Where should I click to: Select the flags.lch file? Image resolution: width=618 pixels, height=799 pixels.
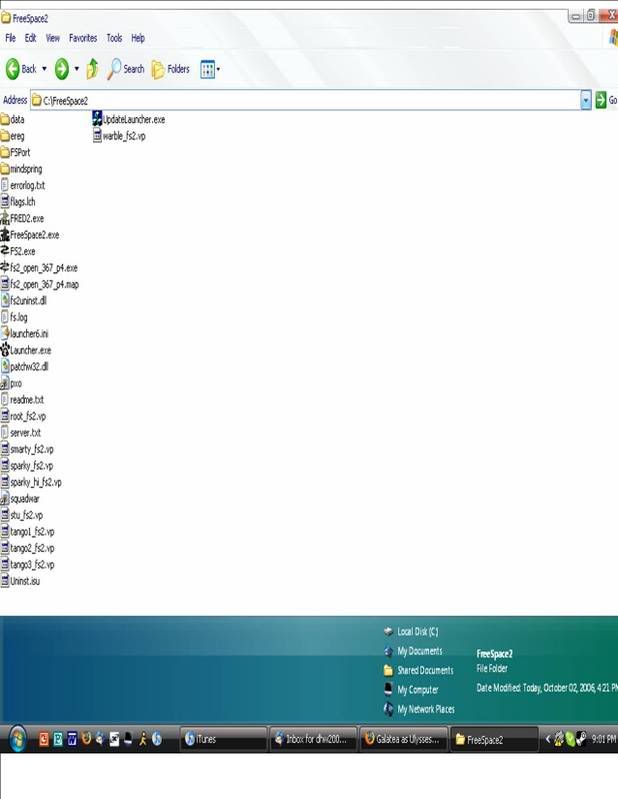(x=18, y=202)
